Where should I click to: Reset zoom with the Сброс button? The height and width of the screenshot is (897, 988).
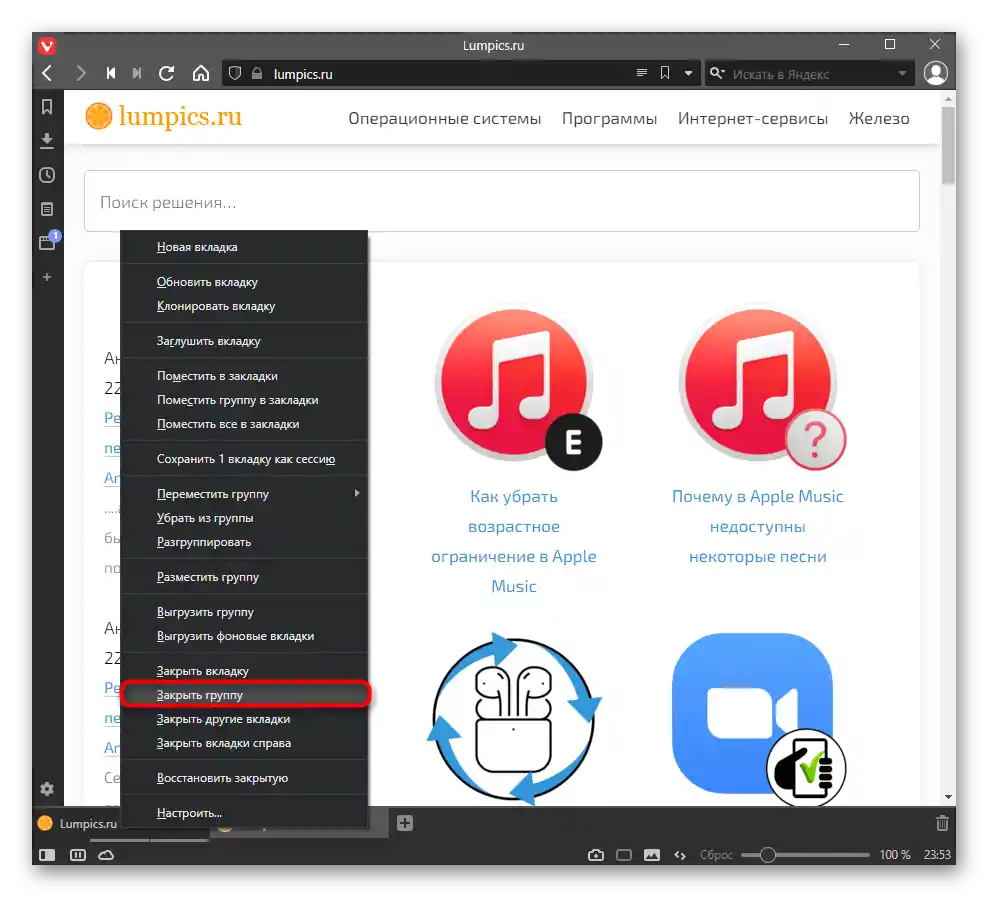click(716, 855)
